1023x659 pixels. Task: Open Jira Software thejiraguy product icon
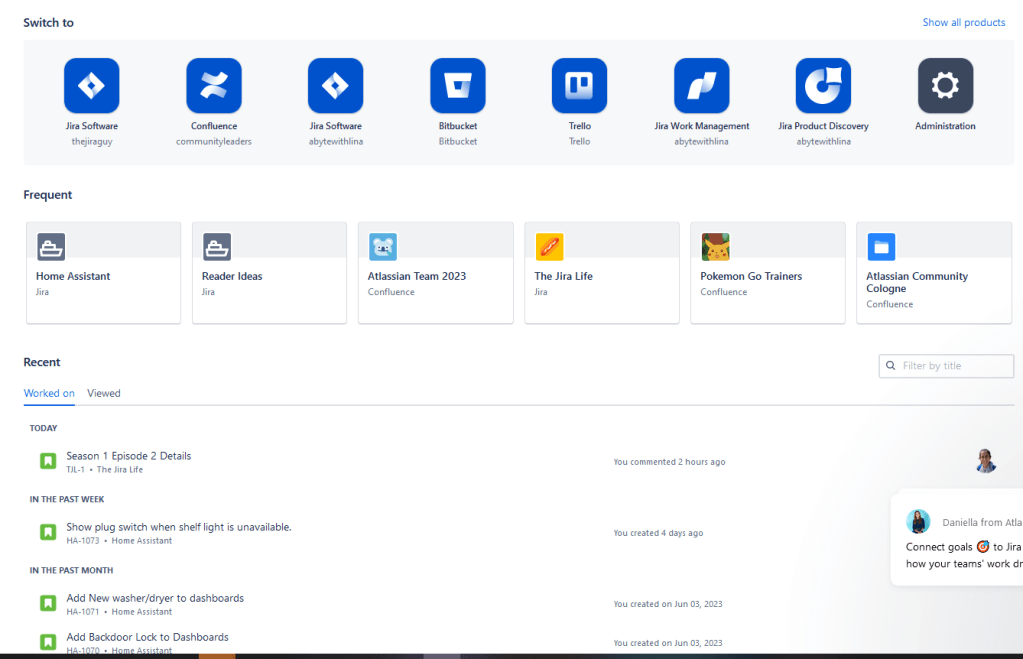click(91, 86)
